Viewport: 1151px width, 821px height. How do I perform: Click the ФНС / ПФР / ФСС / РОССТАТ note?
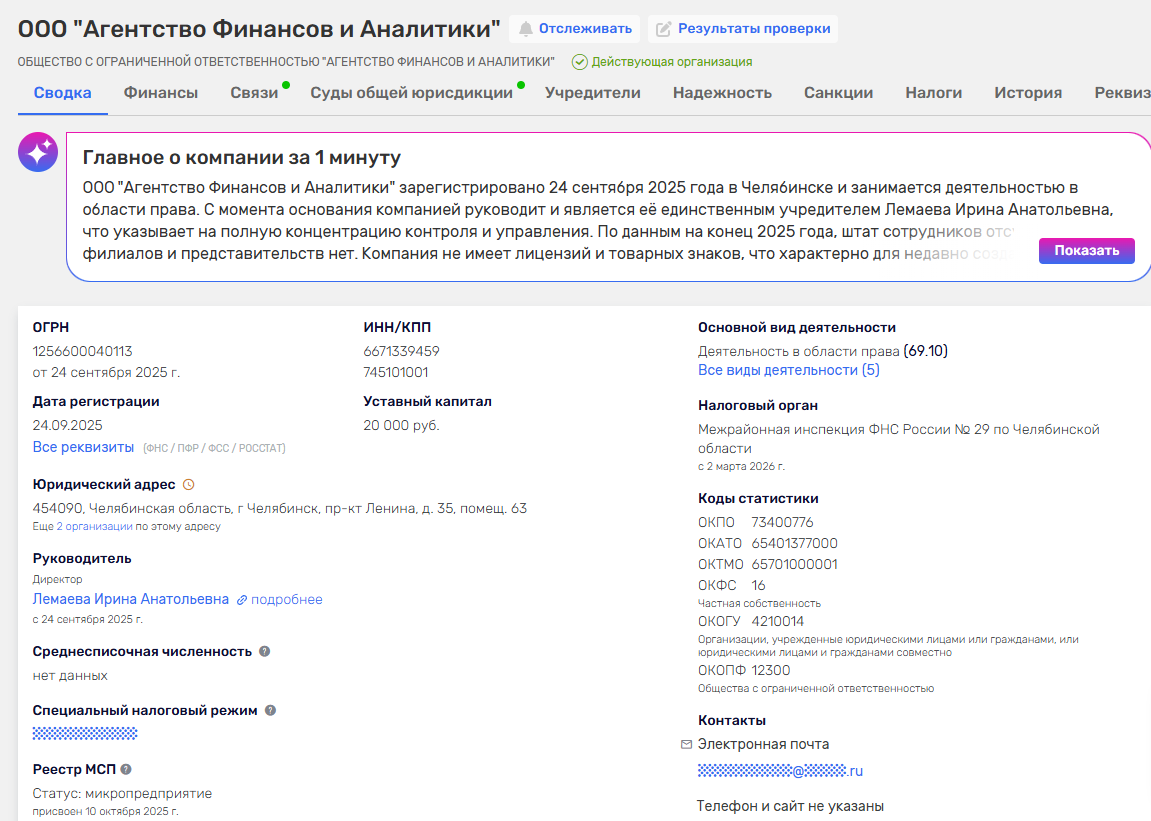[x=214, y=448]
